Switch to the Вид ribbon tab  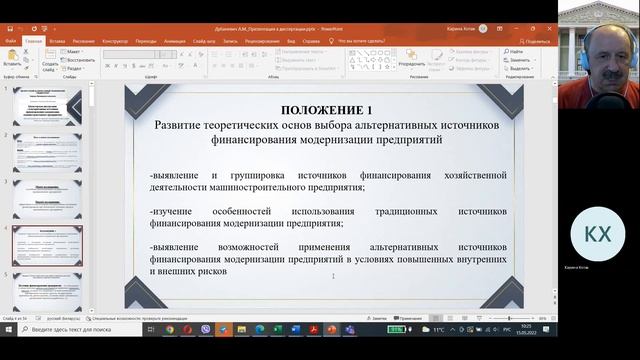click(x=291, y=41)
